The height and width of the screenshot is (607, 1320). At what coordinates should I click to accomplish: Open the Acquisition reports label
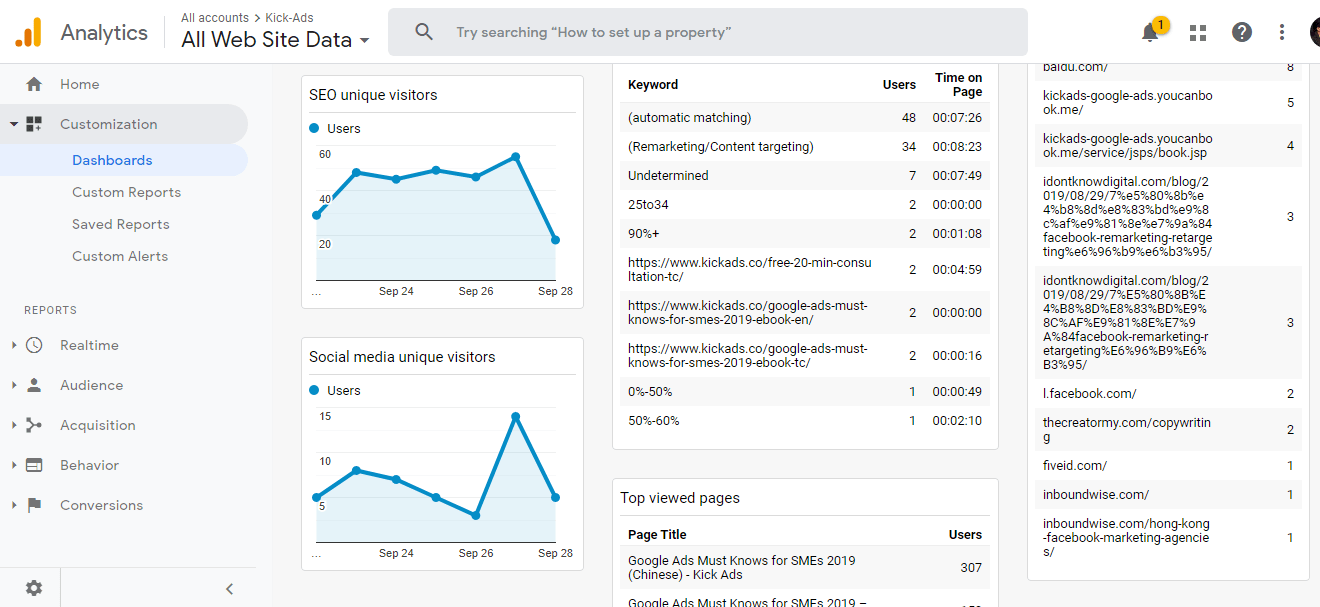point(97,425)
